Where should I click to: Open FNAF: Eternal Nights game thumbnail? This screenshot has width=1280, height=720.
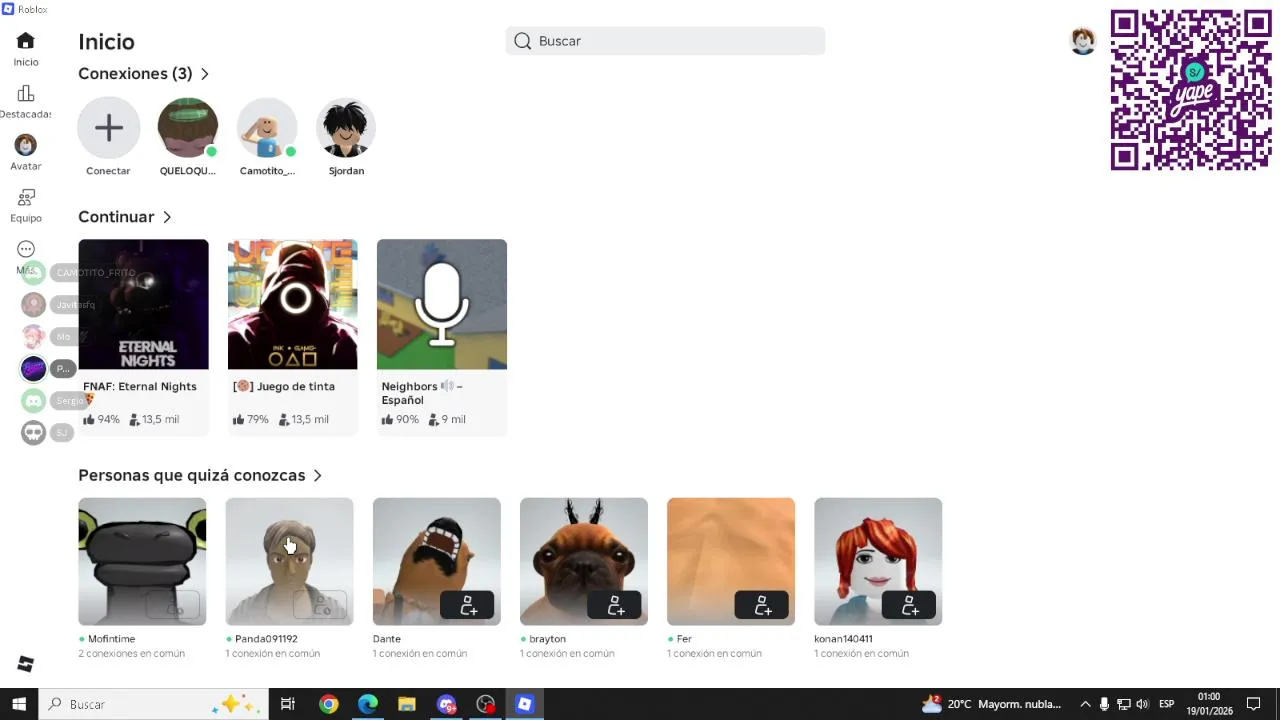pos(143,304)
